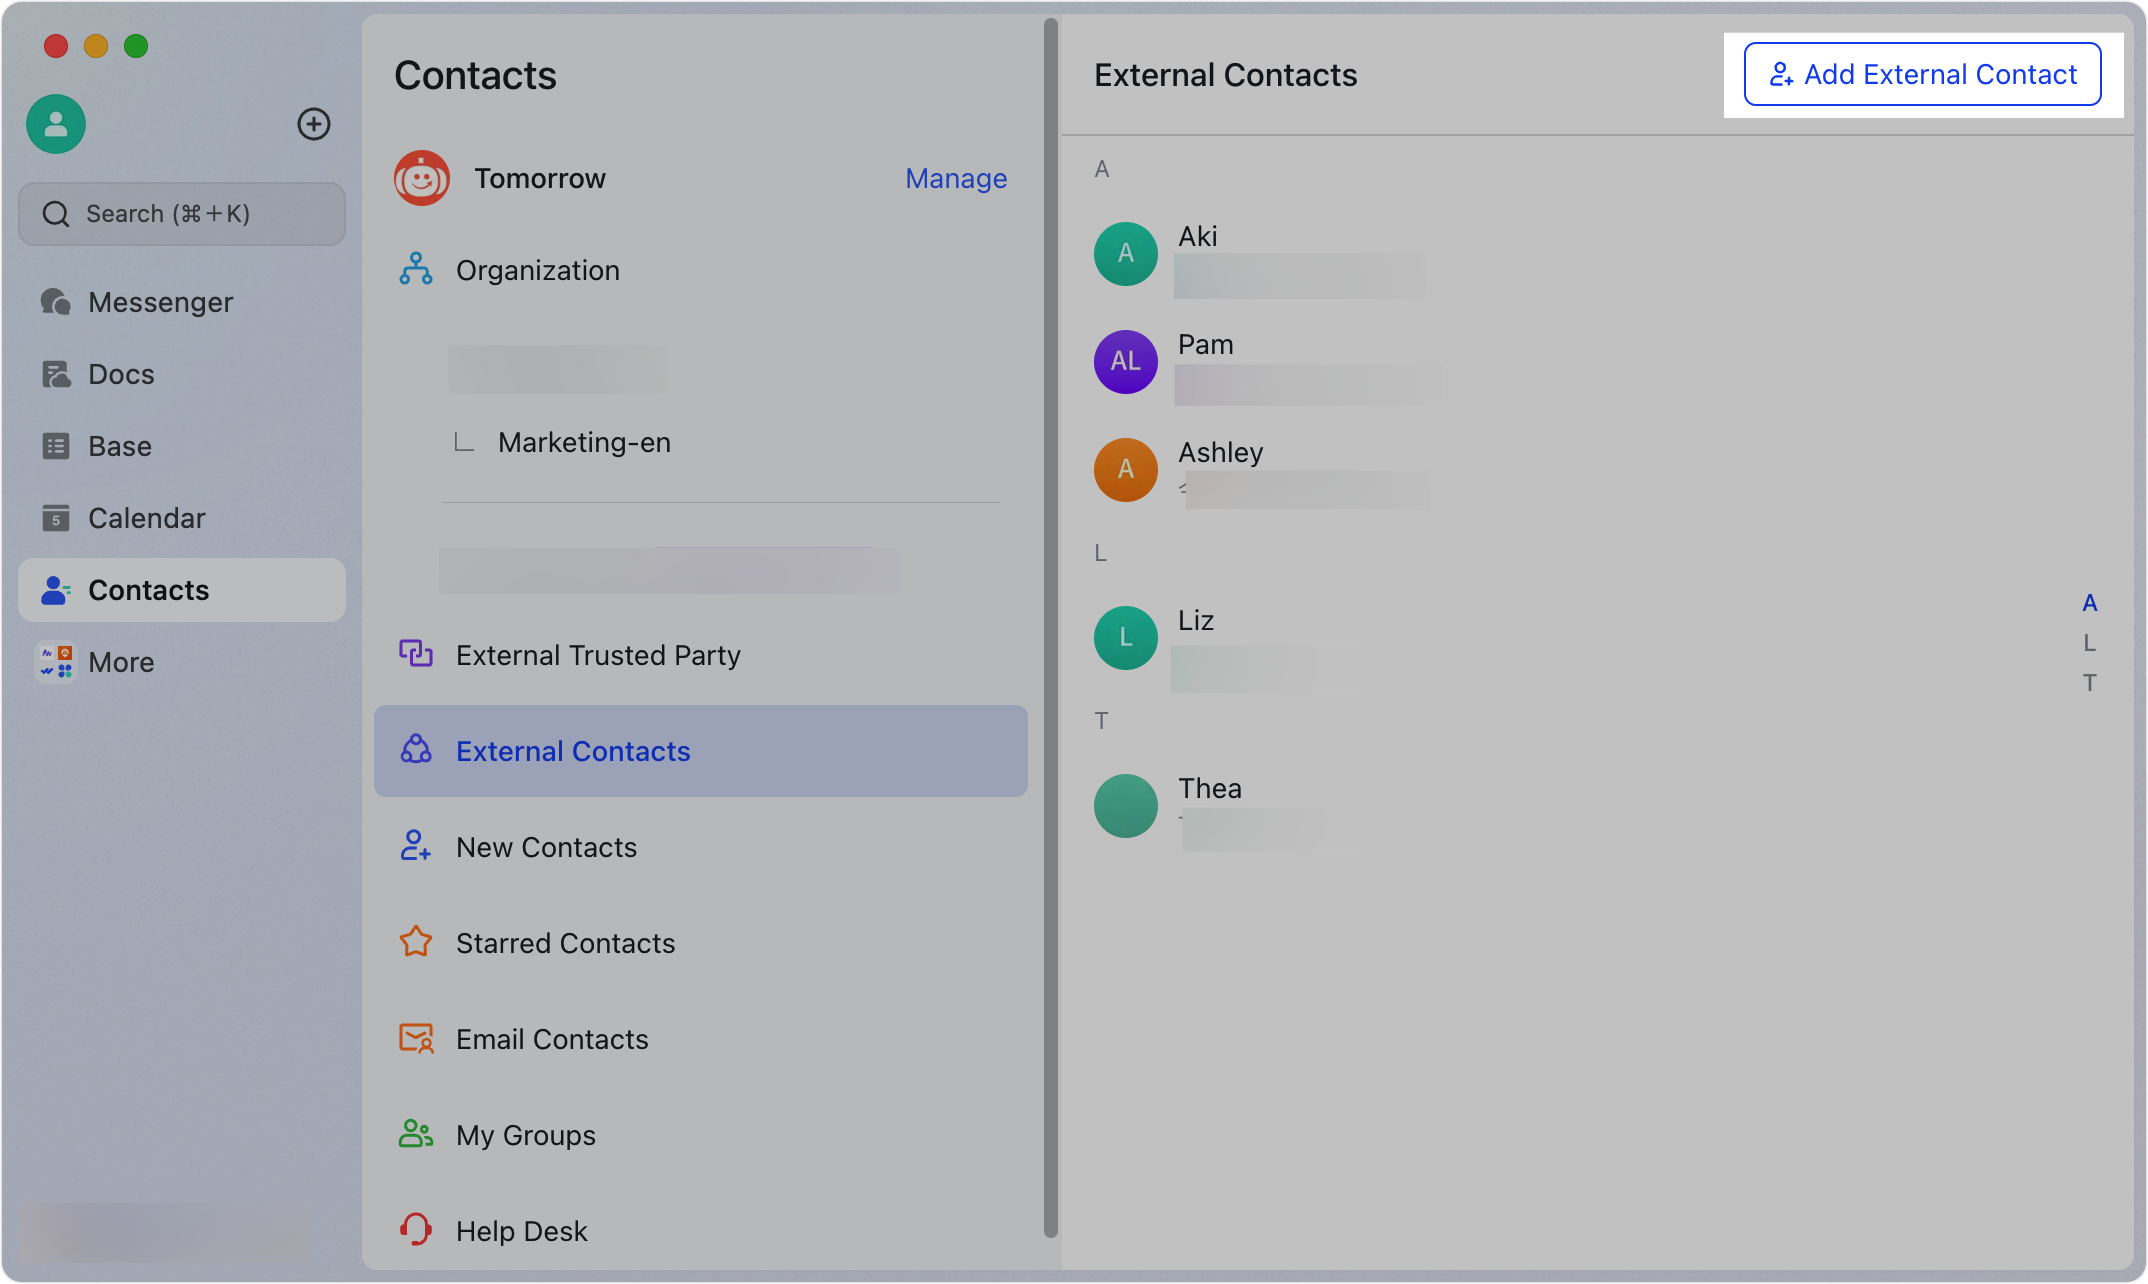The height and width of the screenshot is (1284, 2148).
Task: Click your profile avatar top-left
Action: click(x=55, y=124)
